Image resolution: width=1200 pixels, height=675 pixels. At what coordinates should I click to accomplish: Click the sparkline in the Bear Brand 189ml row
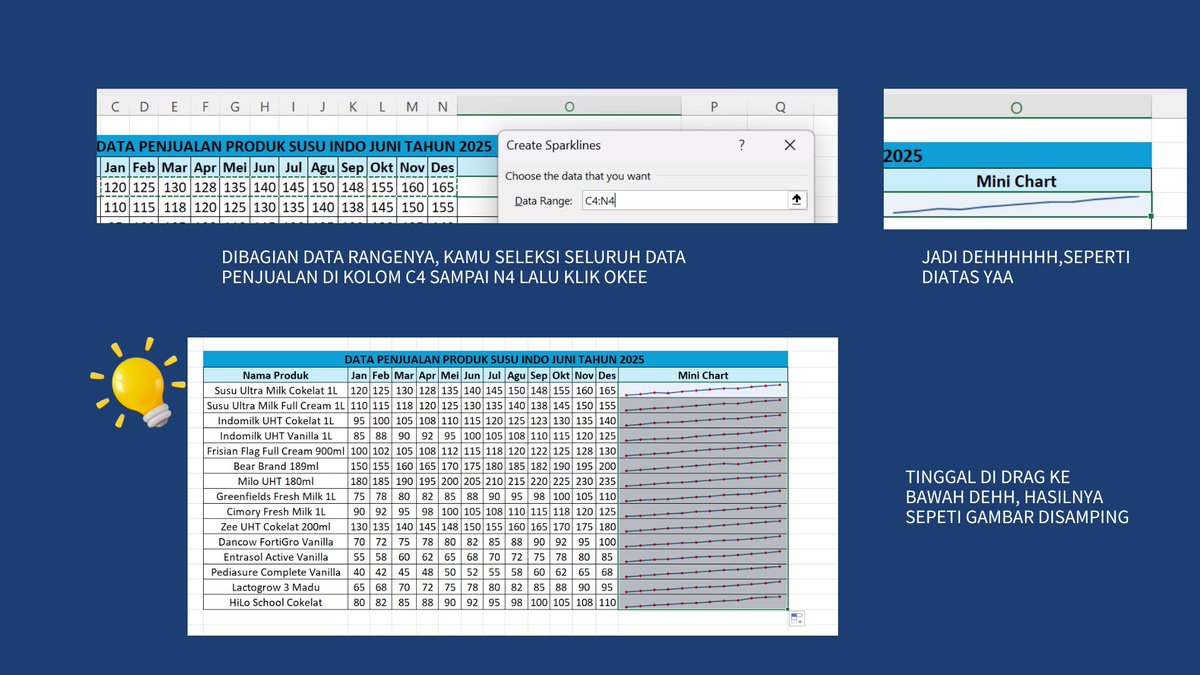tap(703, 466)
